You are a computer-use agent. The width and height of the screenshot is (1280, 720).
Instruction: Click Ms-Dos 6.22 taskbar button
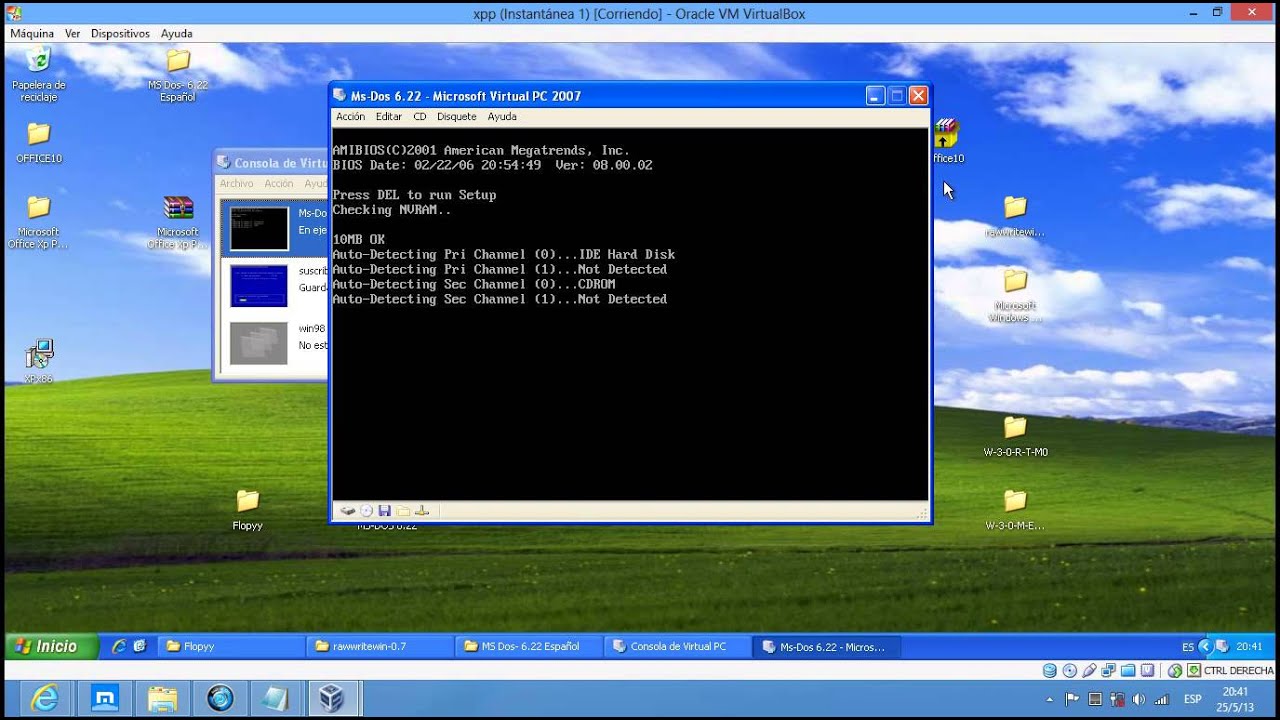pos(827,646)
